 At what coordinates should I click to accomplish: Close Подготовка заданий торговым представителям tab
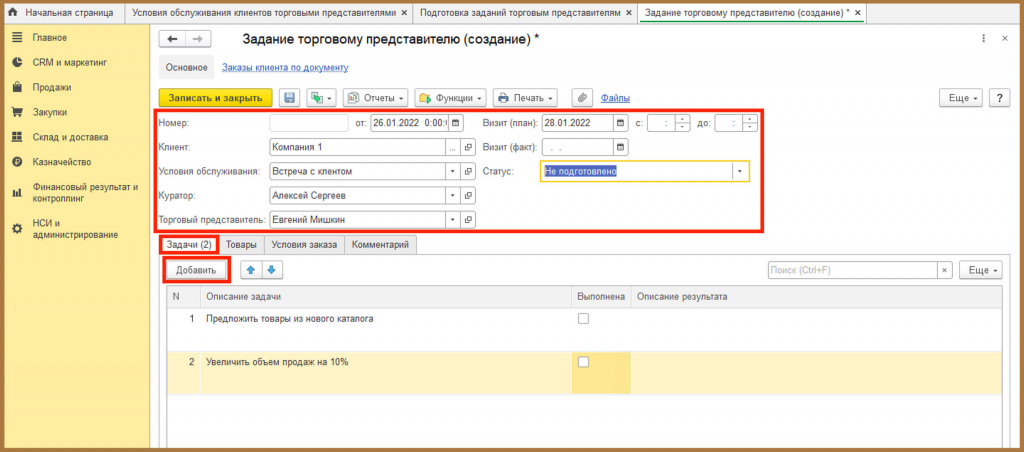click(628, 12)
